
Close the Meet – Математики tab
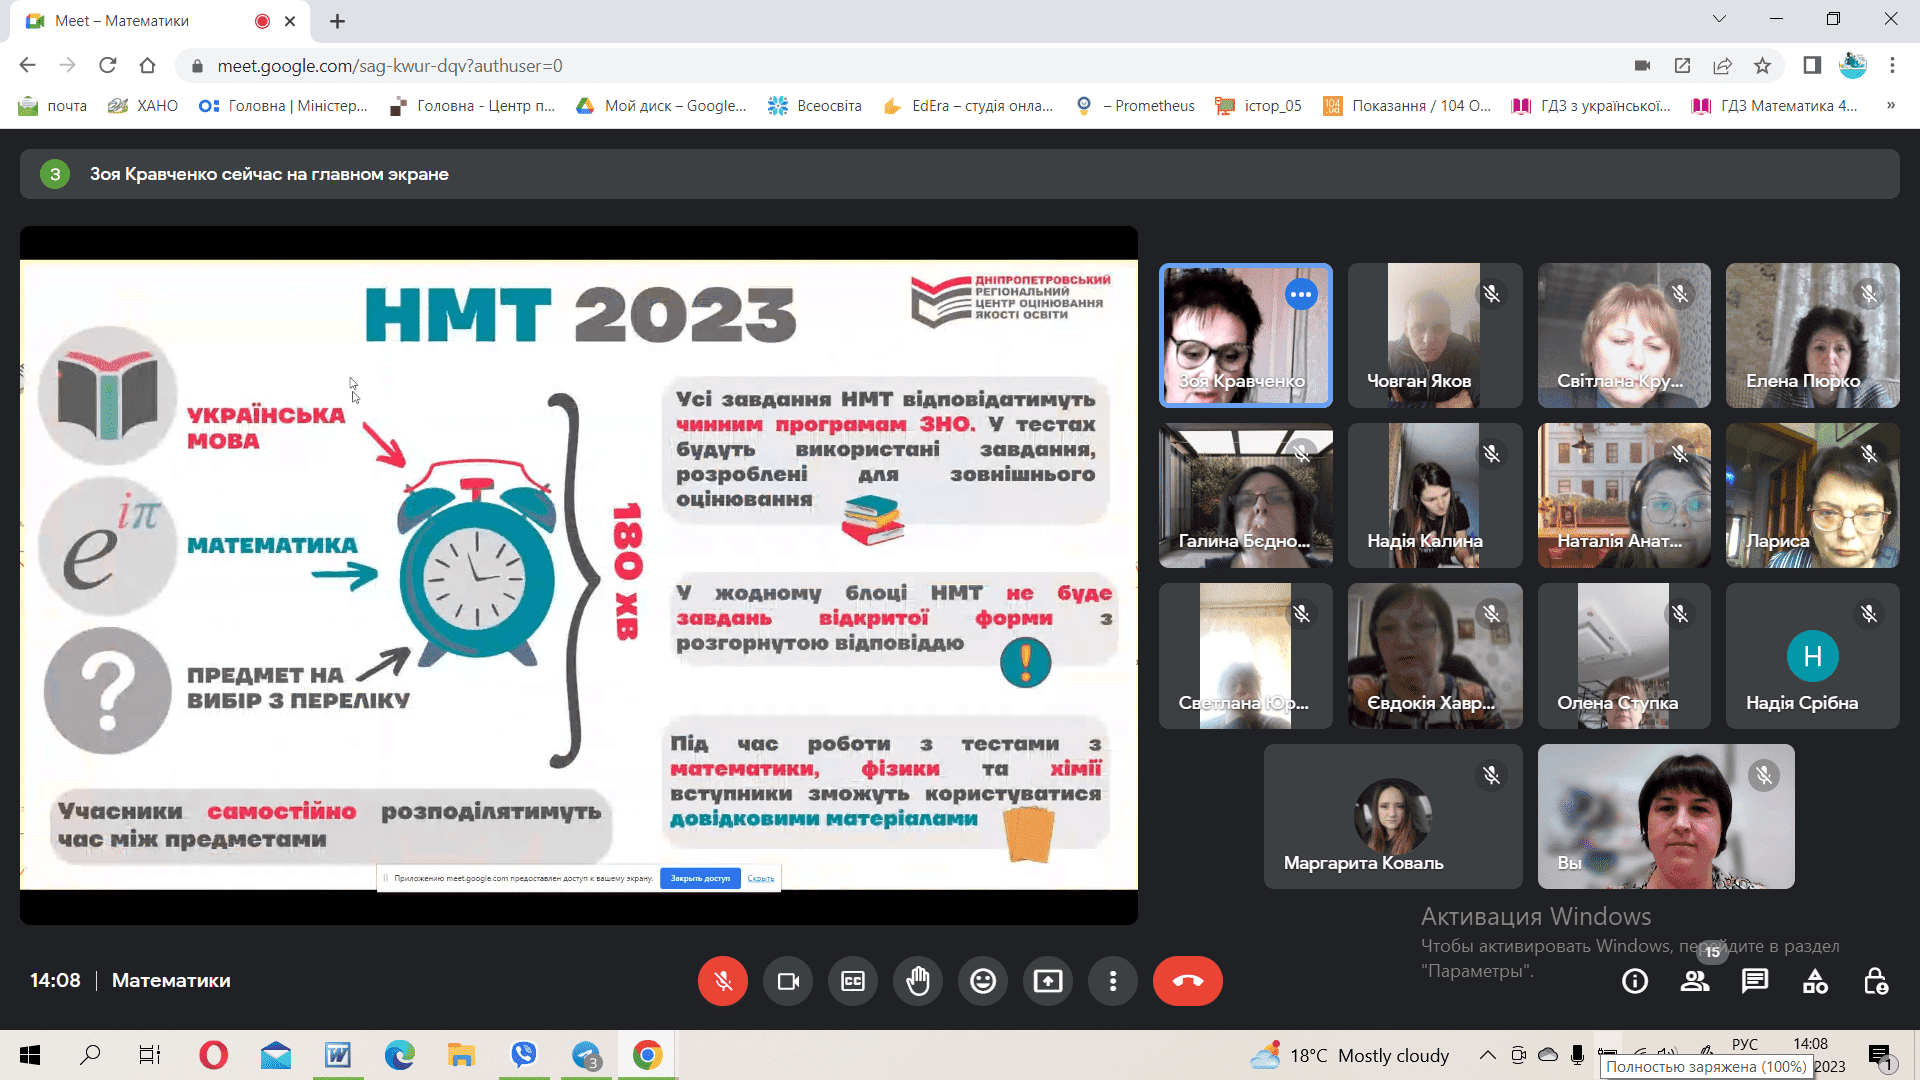pyautogui.click(x=290, y=21)
